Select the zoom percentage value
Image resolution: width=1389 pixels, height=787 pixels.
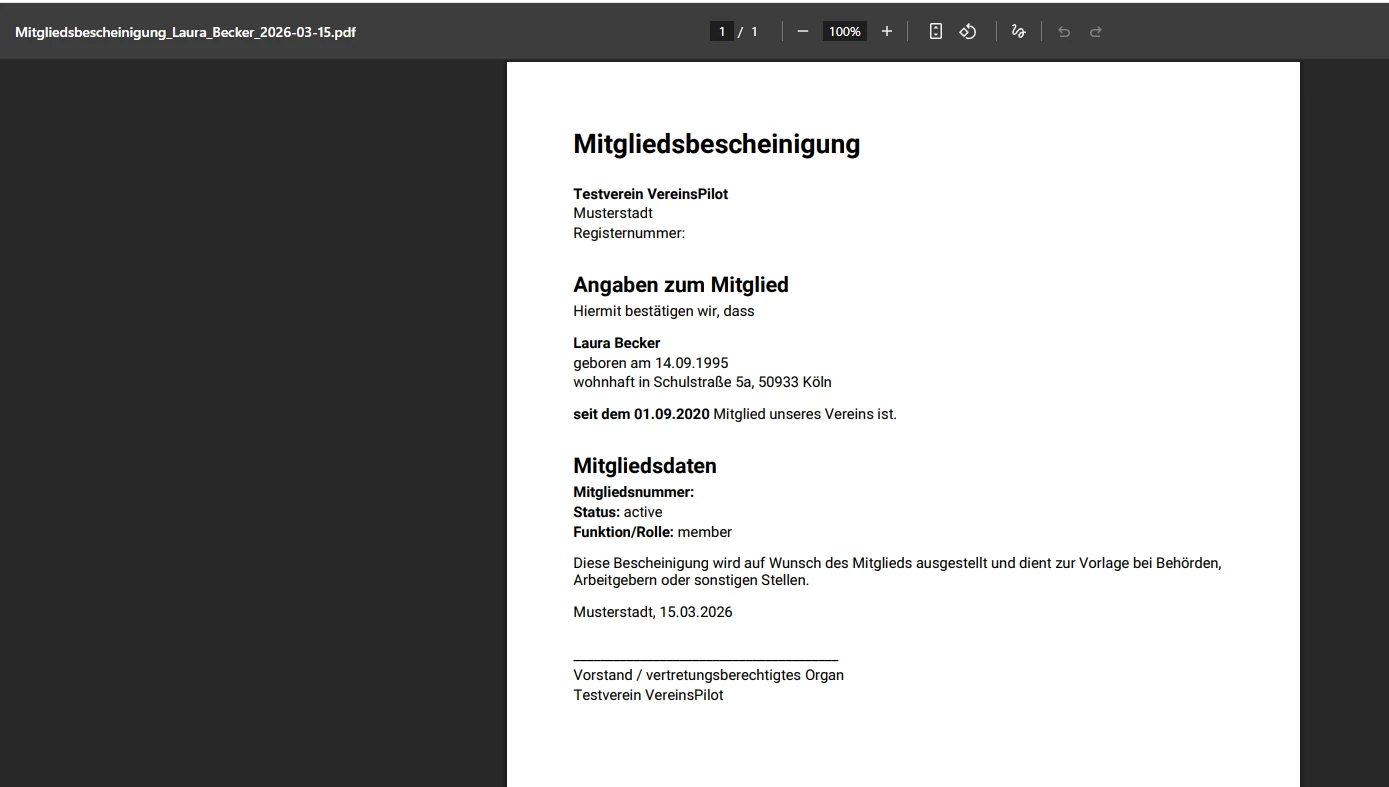(843, 31)
